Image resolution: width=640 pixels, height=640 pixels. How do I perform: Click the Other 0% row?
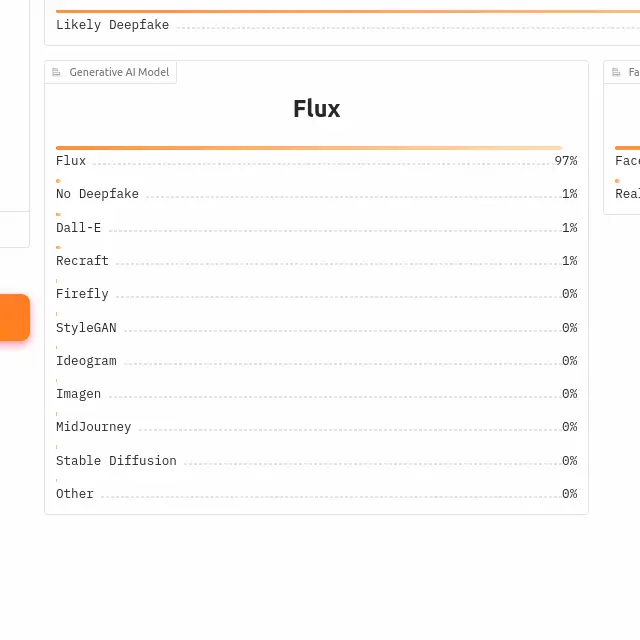(316, 494)
